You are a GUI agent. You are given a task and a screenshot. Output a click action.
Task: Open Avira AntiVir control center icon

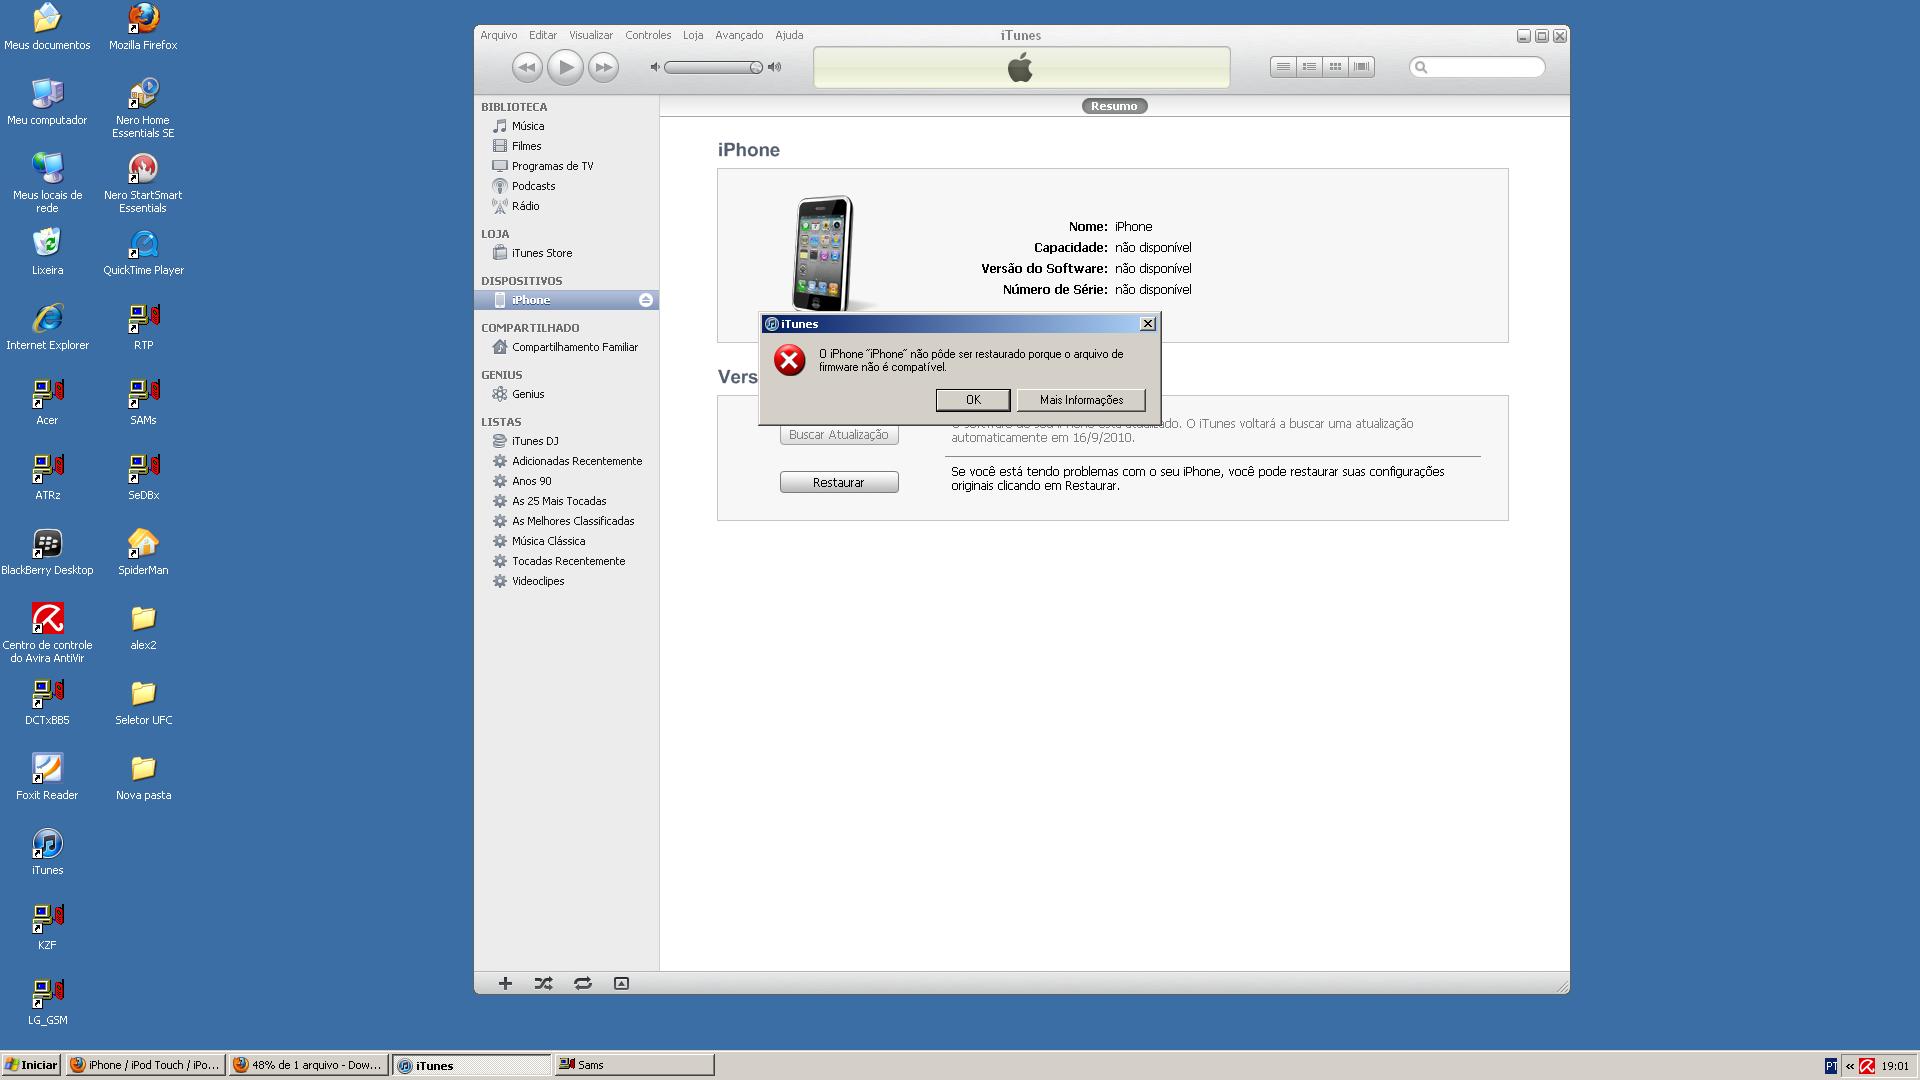coord(47,632)
